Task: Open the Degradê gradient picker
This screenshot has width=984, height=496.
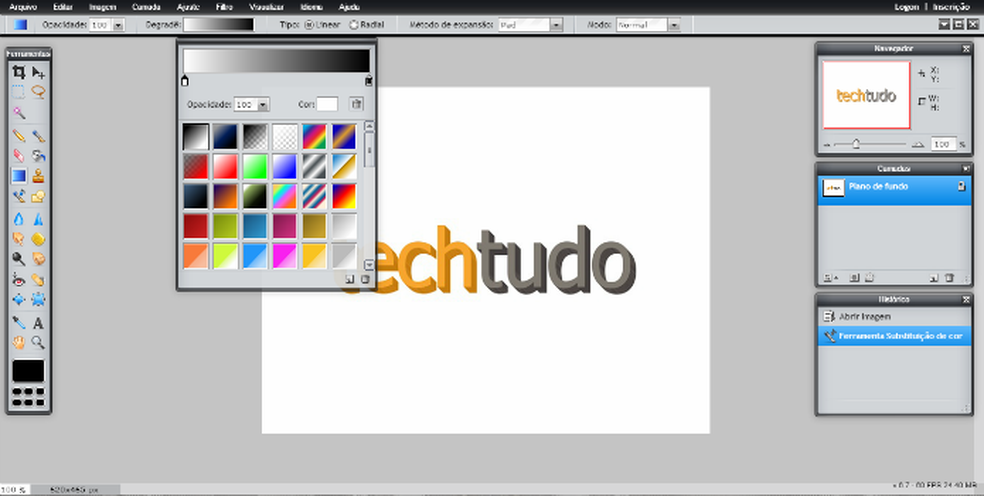Action: 218,24
